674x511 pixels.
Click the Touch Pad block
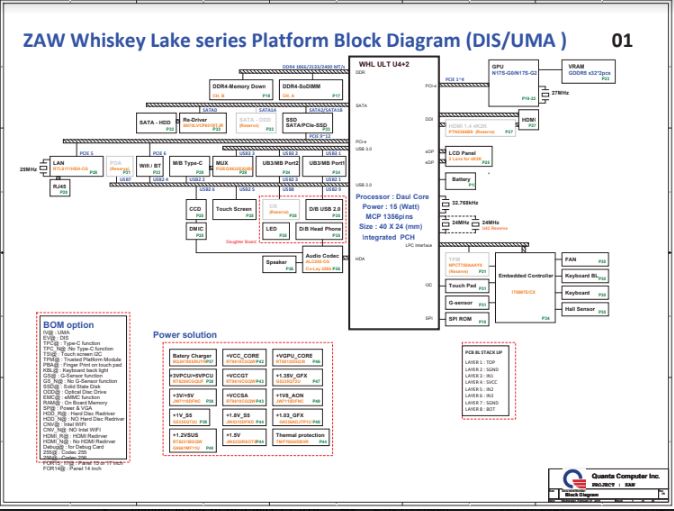click(467, 286)
